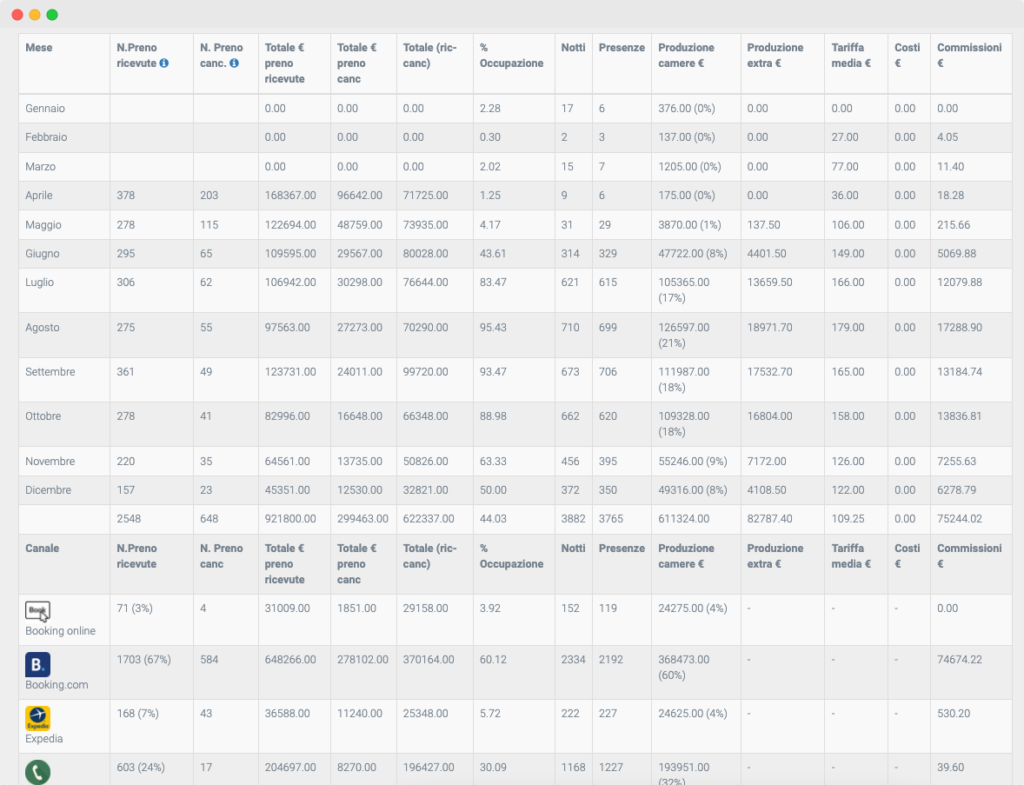Click the Giugno row label
The image size is (1024, 785).
[x=42, y=253]
